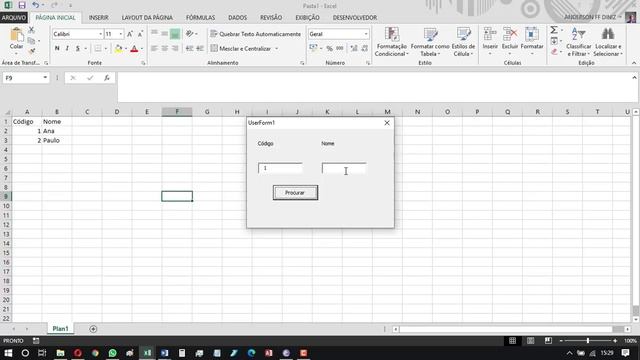Image resolution: width=640 pixels, height=360 pixels.
Task: Toggle middle vertical alignment
Action: (x=164, y=34)
